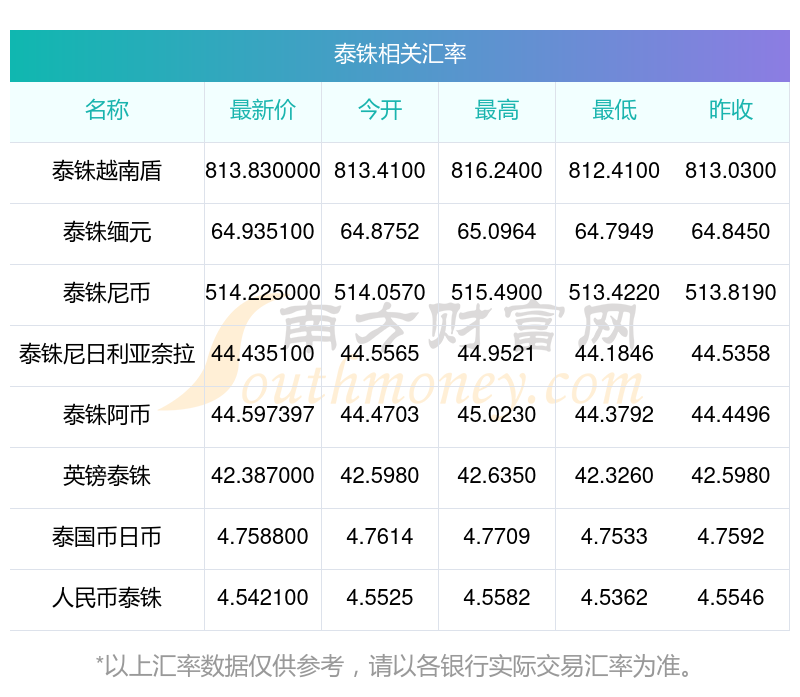Select previous close 4.5546 for 人民币泰铢
Screen dimensions: 800x697
tap(731, 598)
